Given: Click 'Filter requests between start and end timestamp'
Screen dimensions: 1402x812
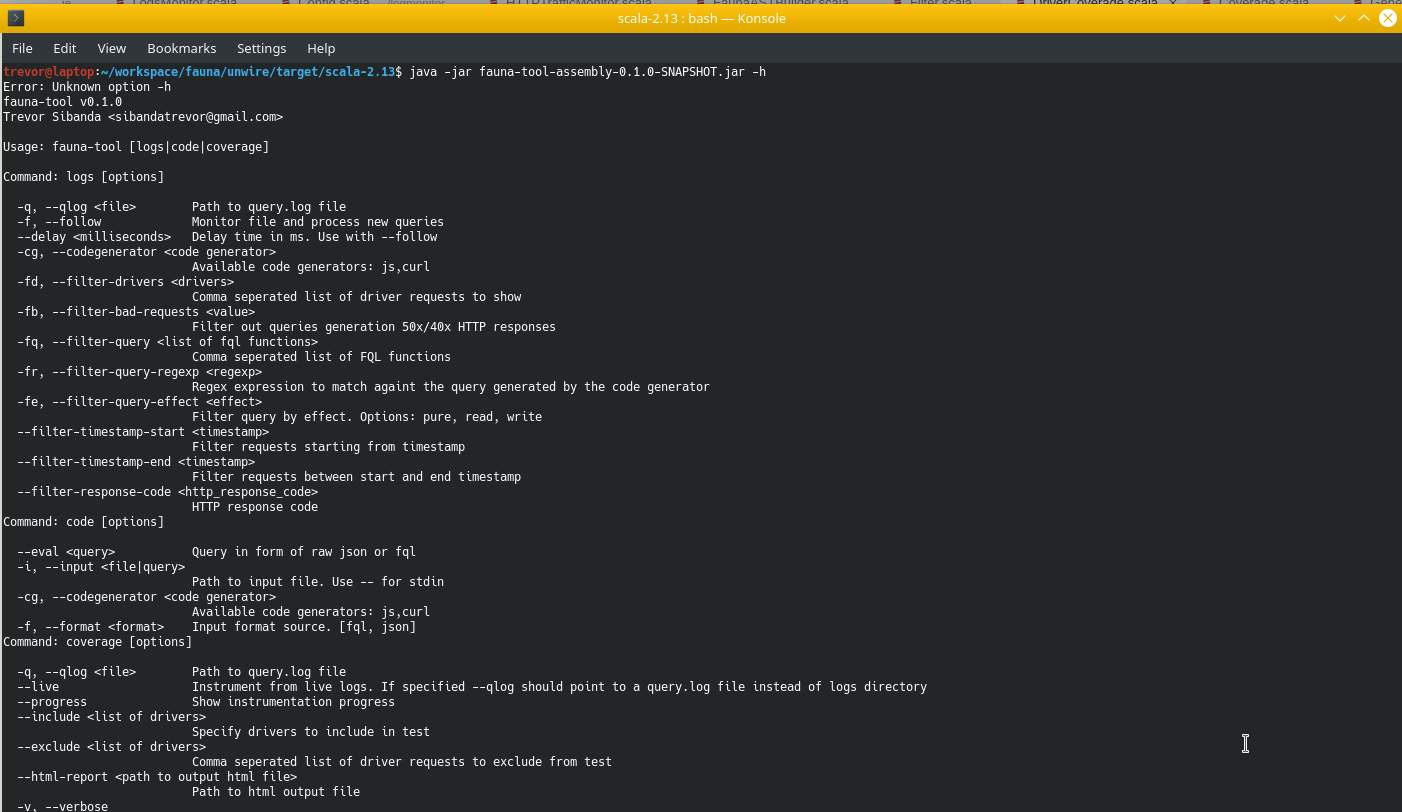Looking at the screenshot, I should pyautogui.click(x=357, y=477).
